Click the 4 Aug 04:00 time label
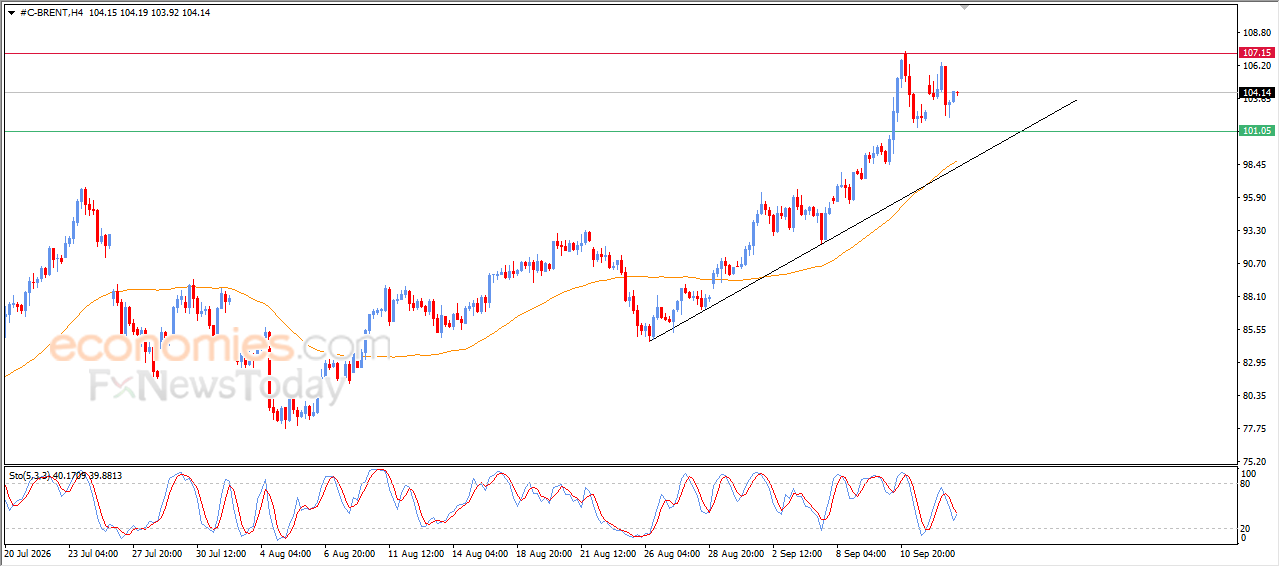Image resolution: width=1280 pixels, height=567 pixels. 284,552
